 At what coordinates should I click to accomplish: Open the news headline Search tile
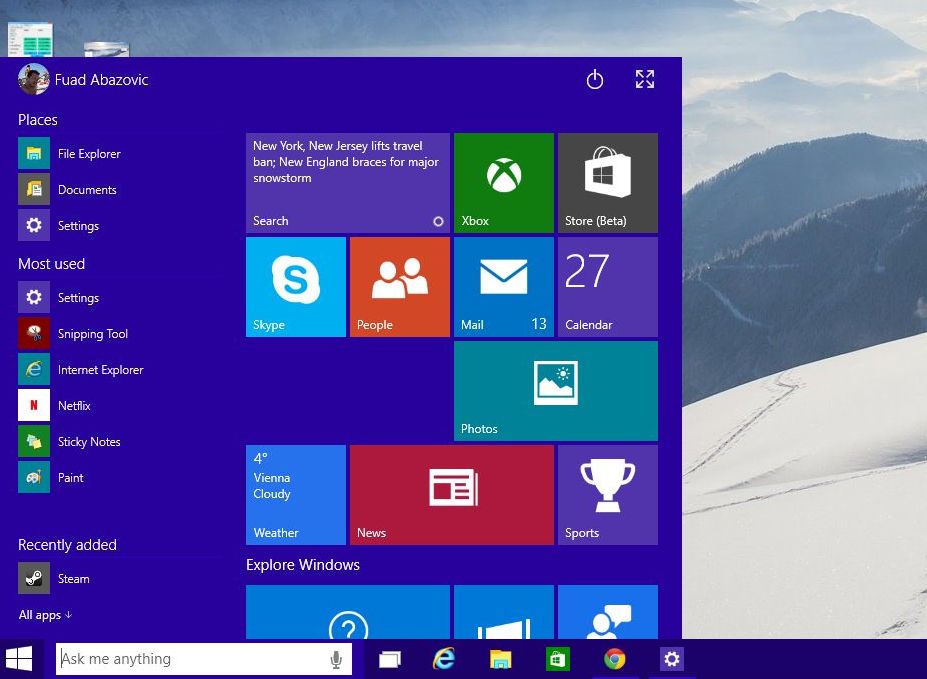point(347,182)
